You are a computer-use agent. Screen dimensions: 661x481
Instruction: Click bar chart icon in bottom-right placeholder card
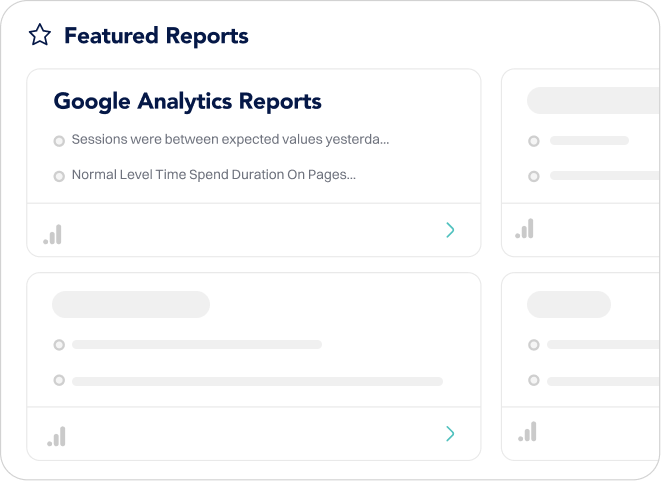(527, 431)
